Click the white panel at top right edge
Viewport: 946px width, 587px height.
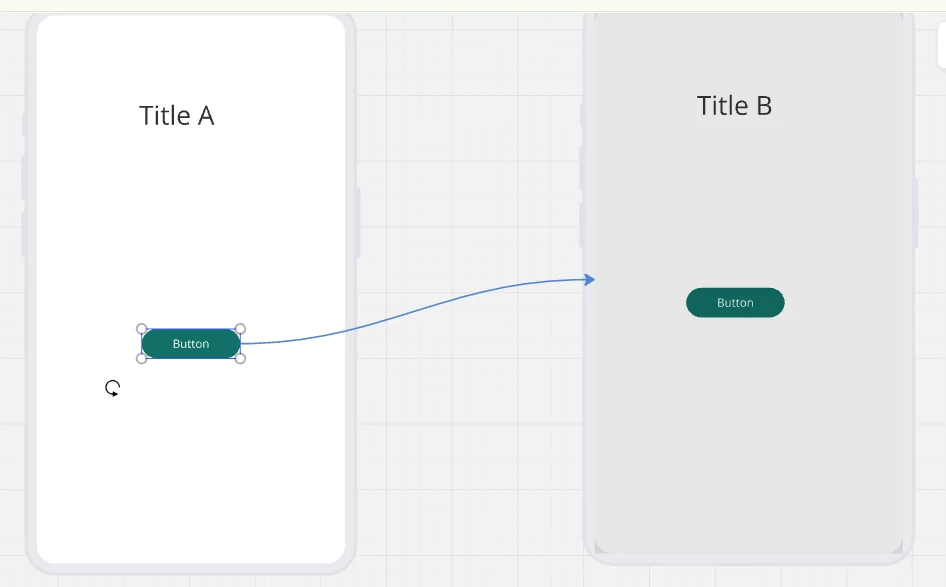tap(942, 44)
